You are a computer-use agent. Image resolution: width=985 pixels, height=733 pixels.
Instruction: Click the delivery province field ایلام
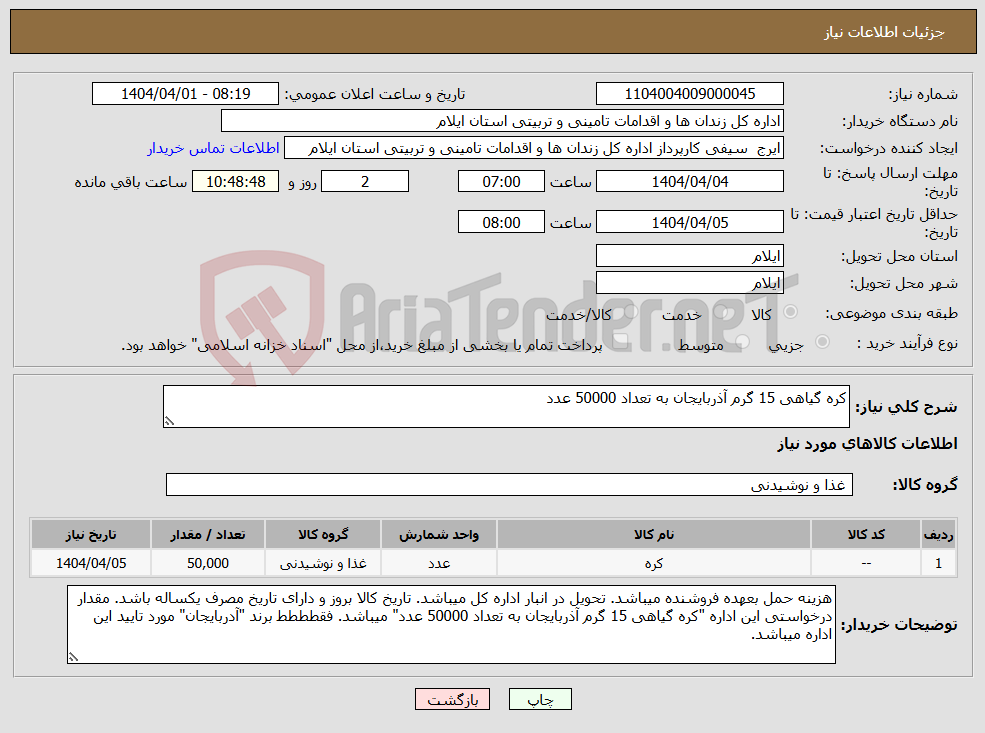690,256
